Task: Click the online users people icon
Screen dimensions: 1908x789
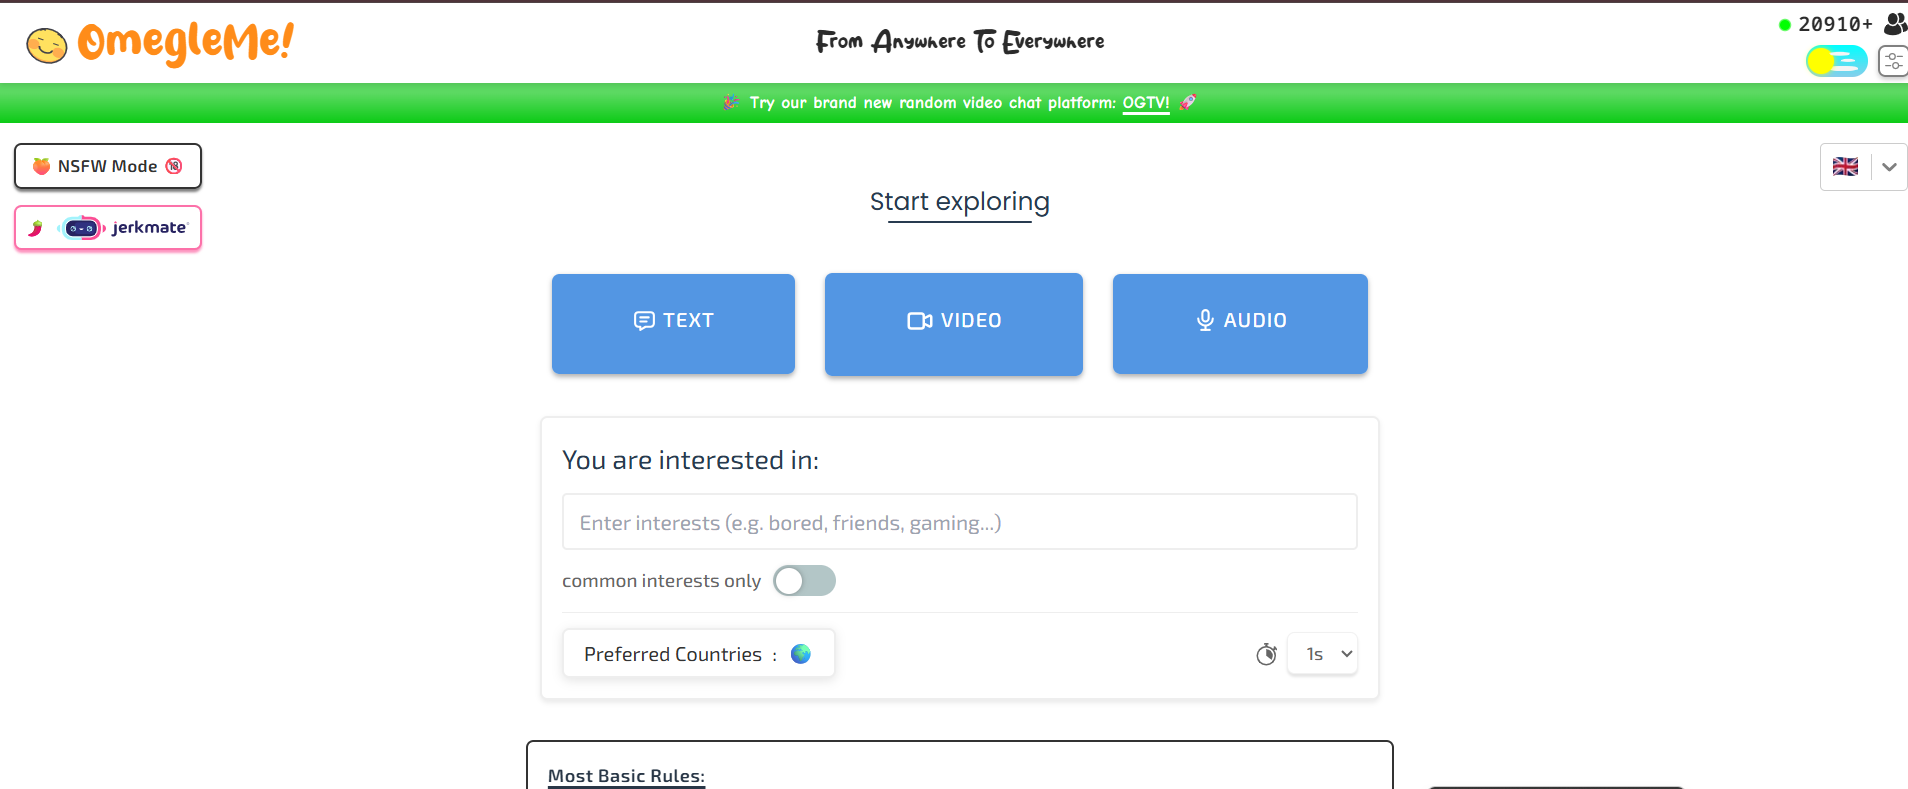Action: (1894, 23)
